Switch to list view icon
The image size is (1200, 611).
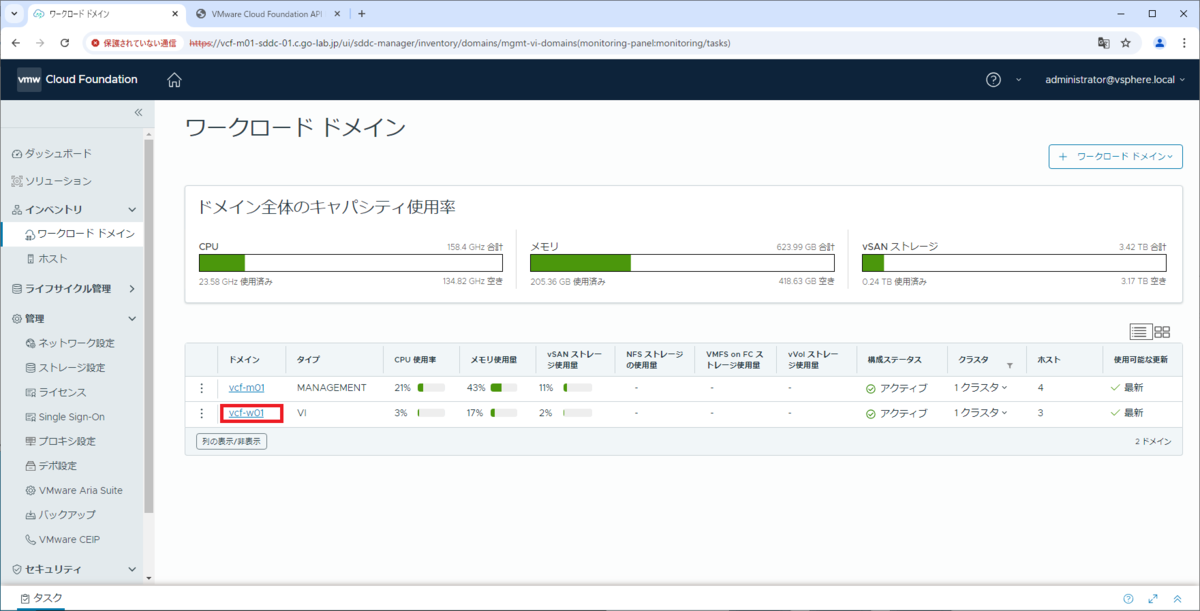point(1139,331)
